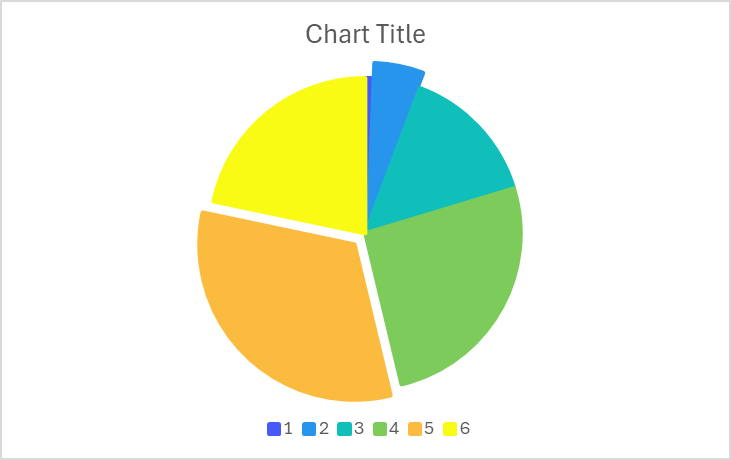Select legend label "5"
The image size is (731, 460).
pos(430,429)
